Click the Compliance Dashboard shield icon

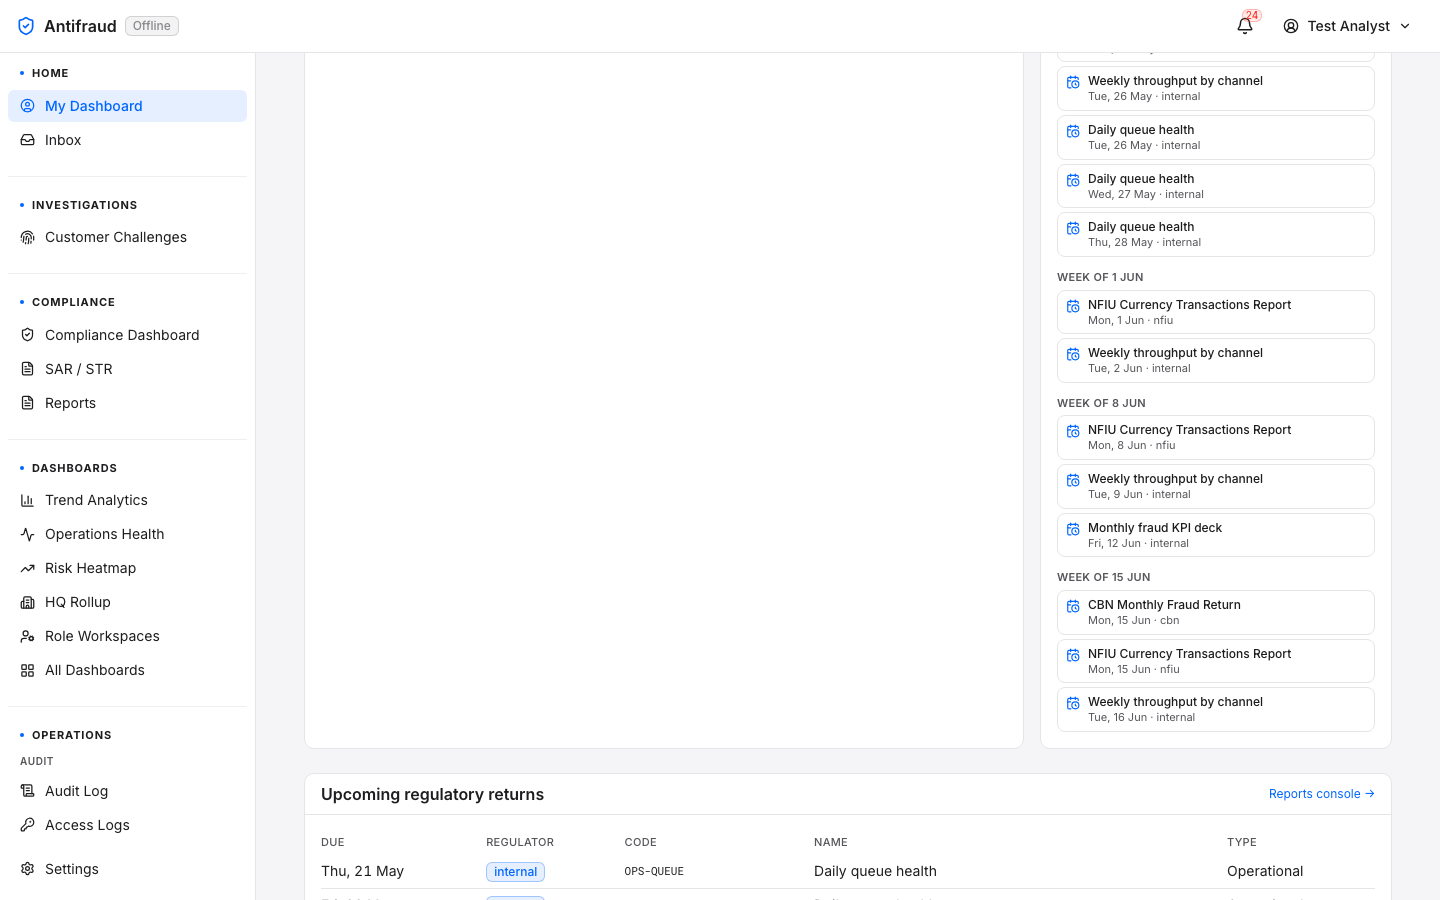[x=27, y=335]
